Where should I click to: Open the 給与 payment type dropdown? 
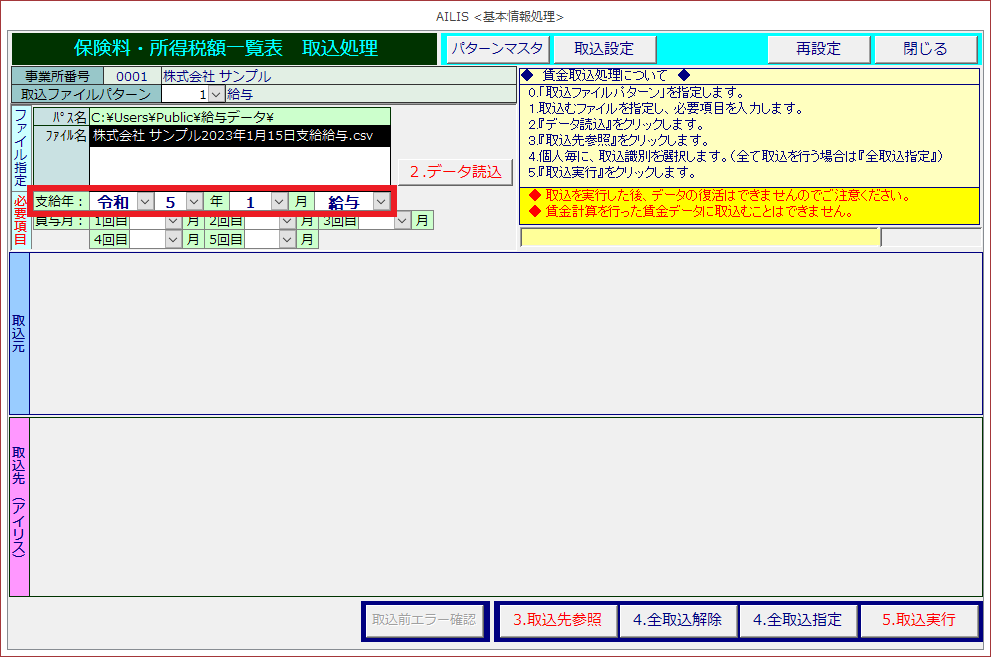(x=380, y=202)
